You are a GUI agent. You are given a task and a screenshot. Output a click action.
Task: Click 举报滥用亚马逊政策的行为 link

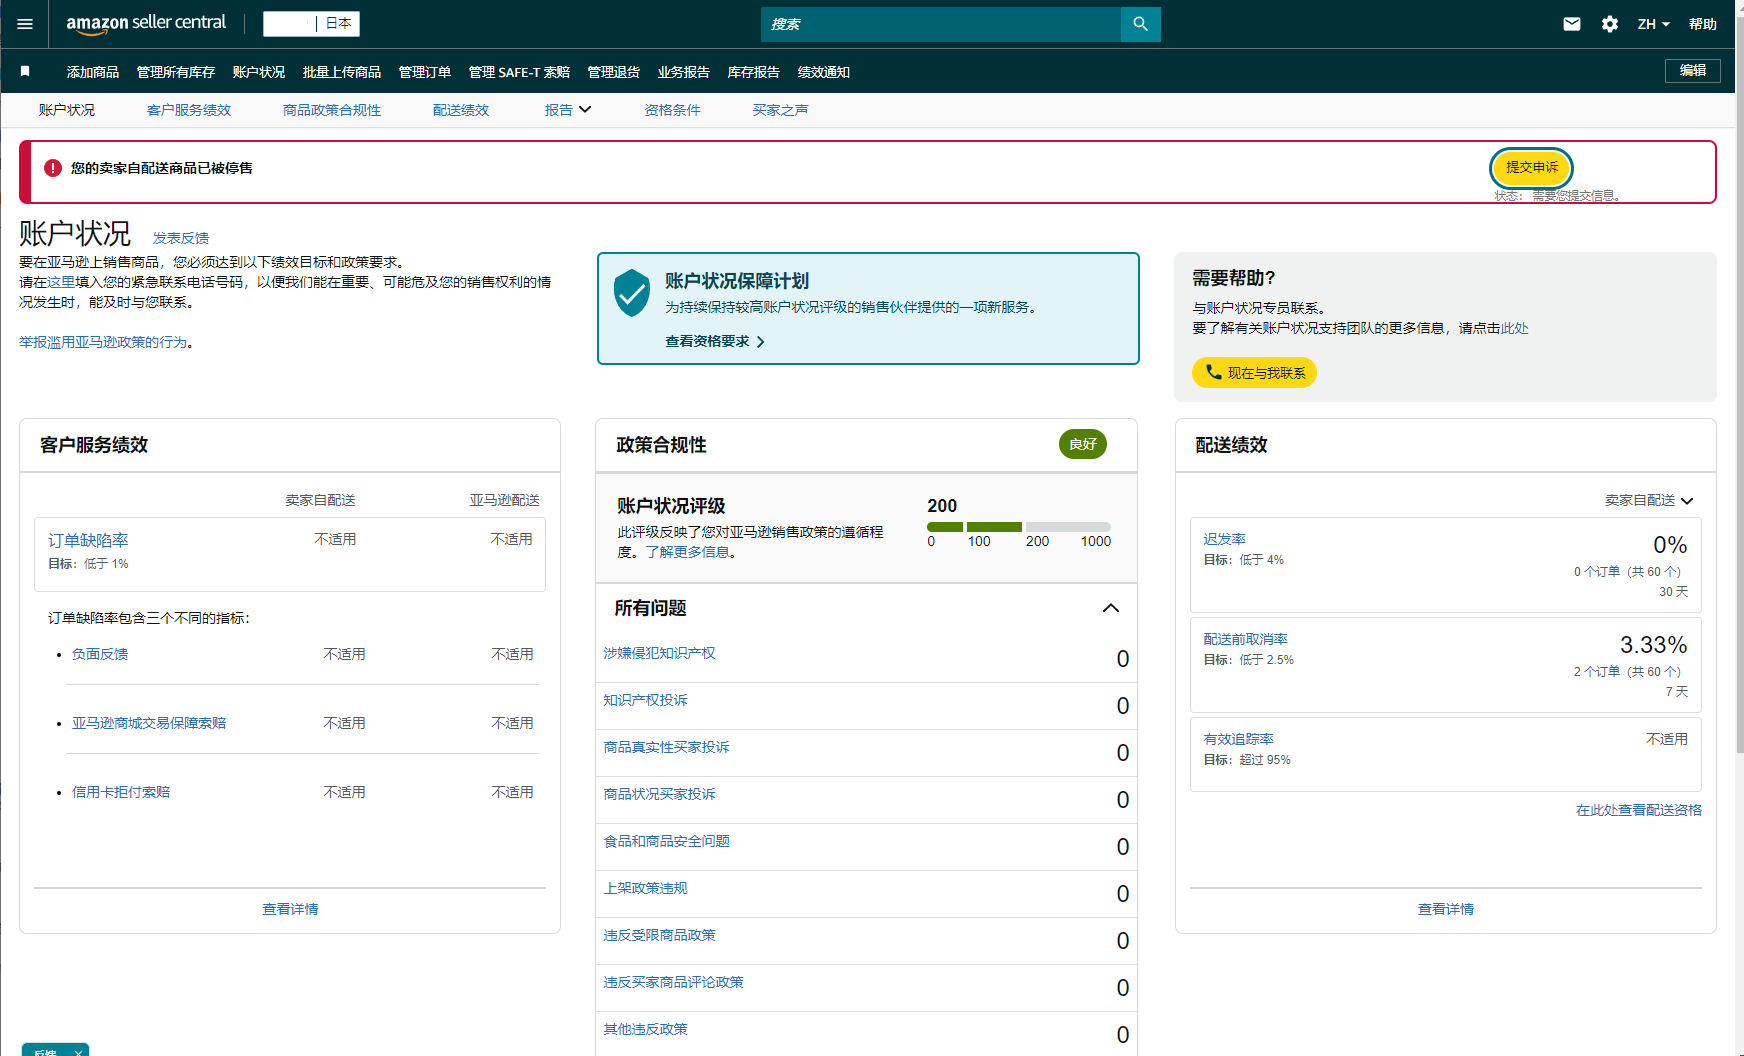tap(103, 342)
